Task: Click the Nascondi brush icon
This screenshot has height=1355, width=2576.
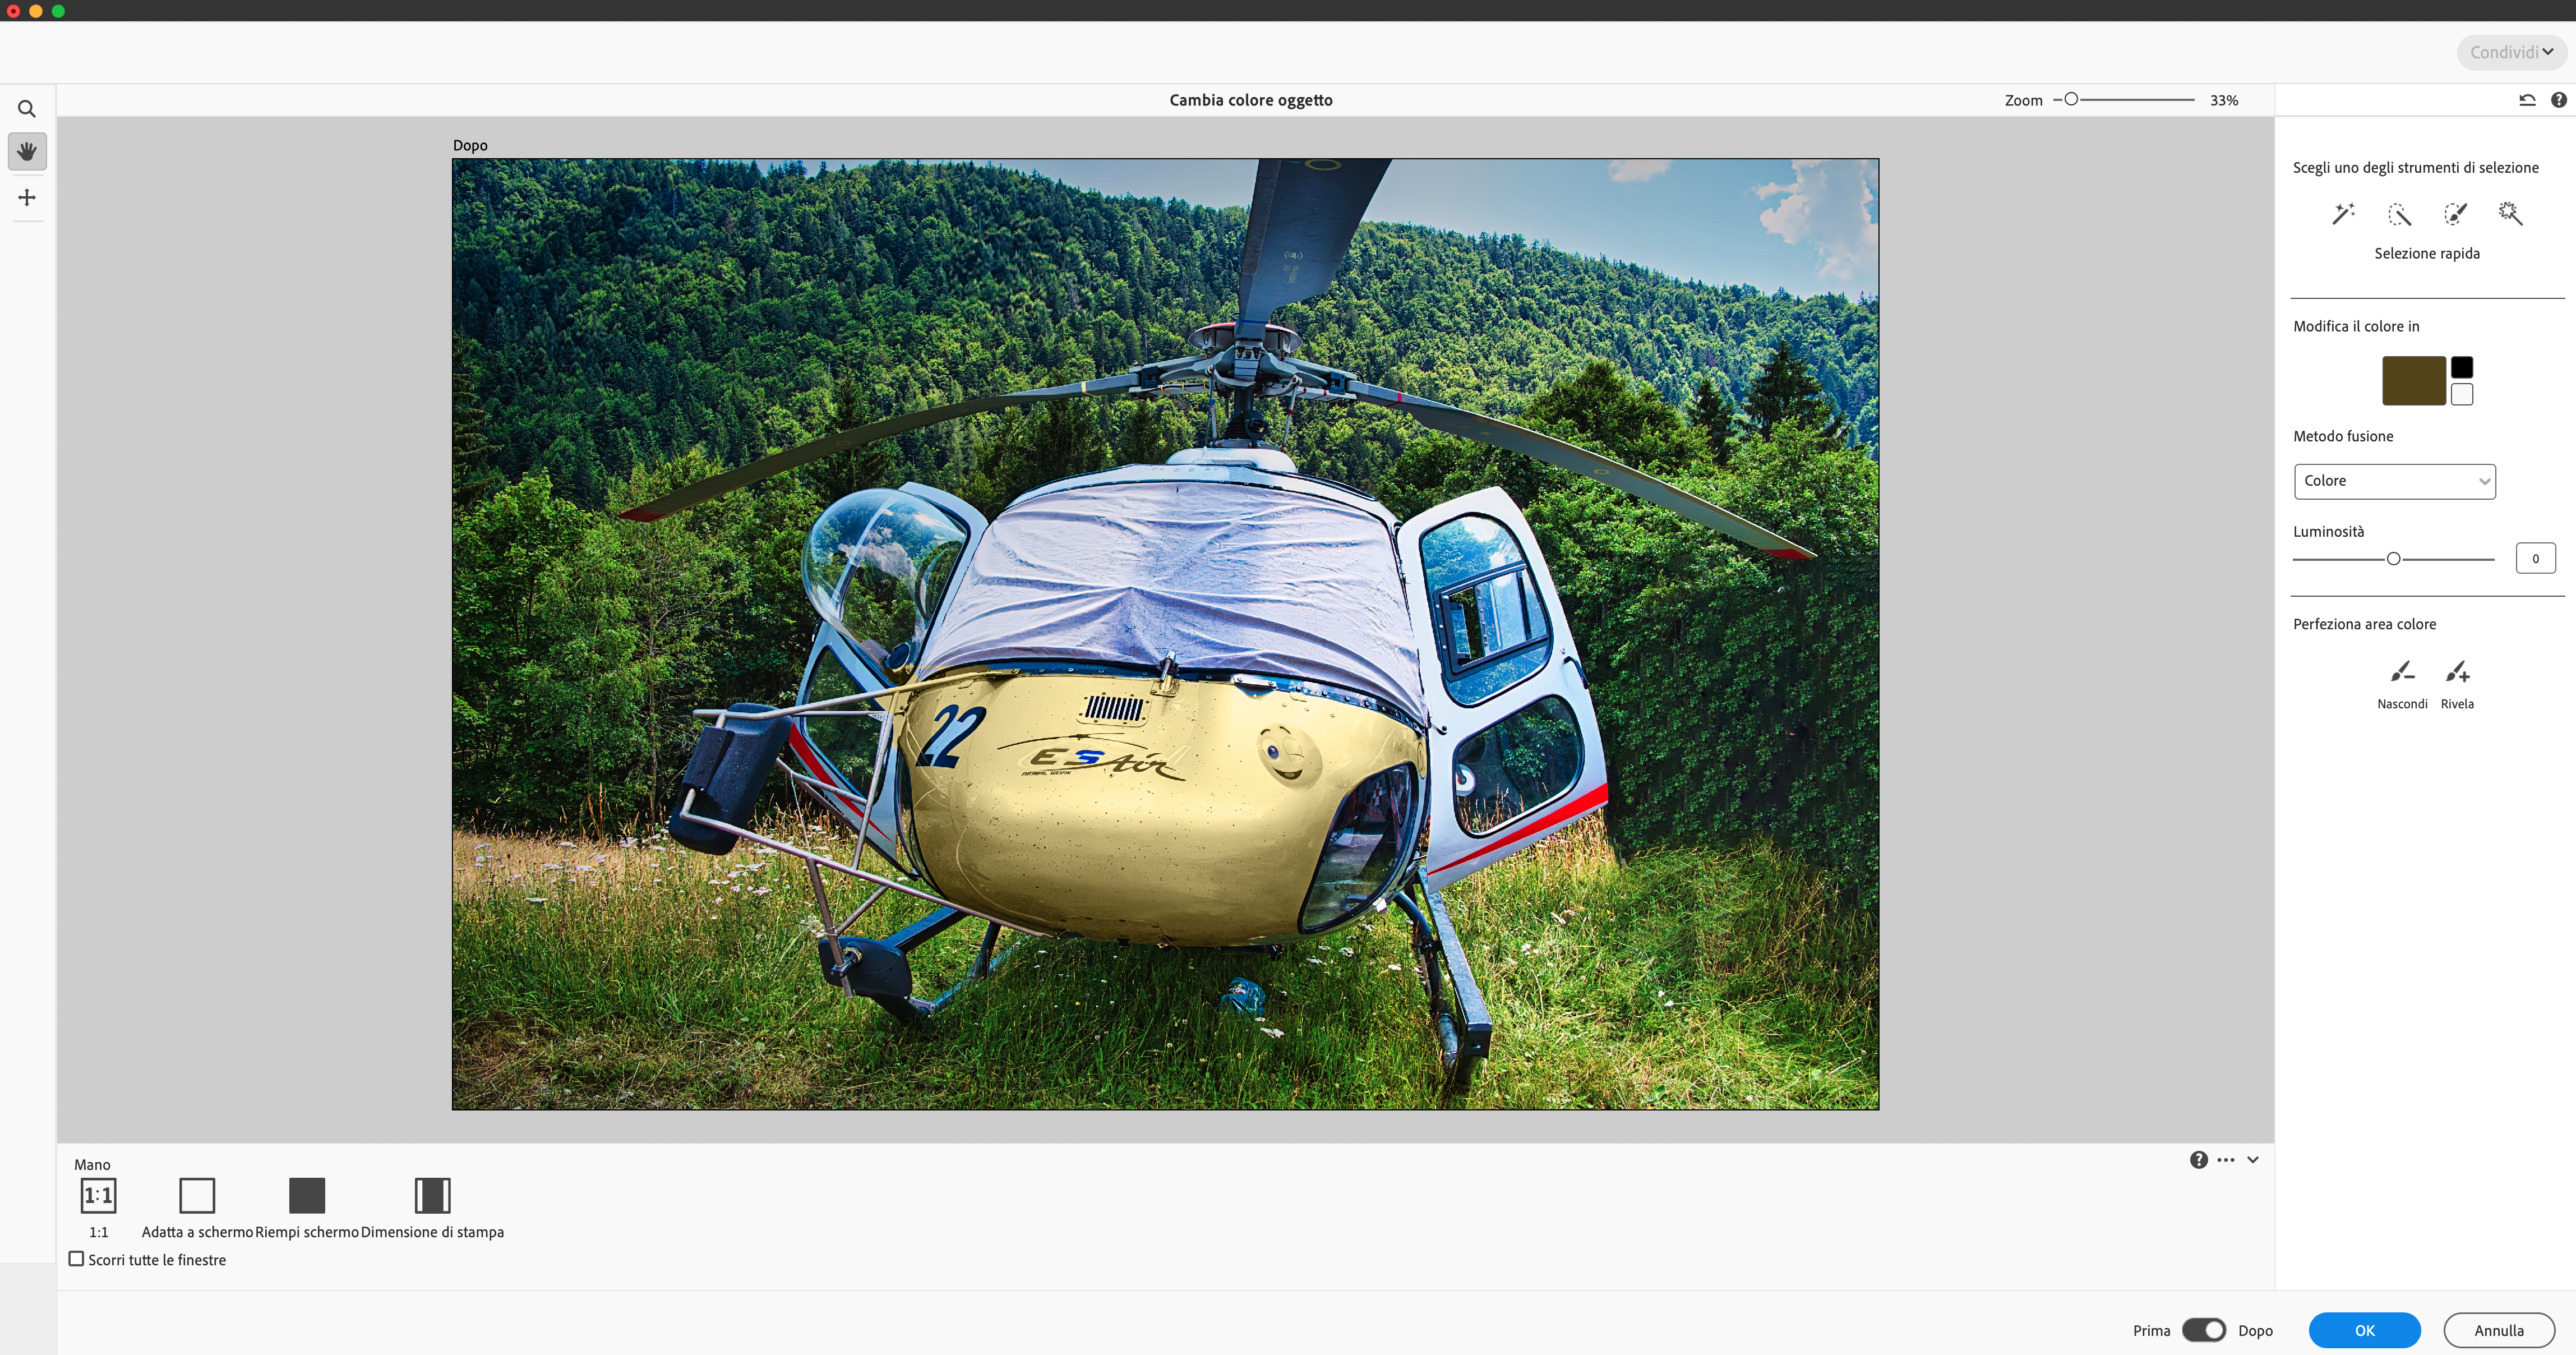Action: [x=2402, y=672]
